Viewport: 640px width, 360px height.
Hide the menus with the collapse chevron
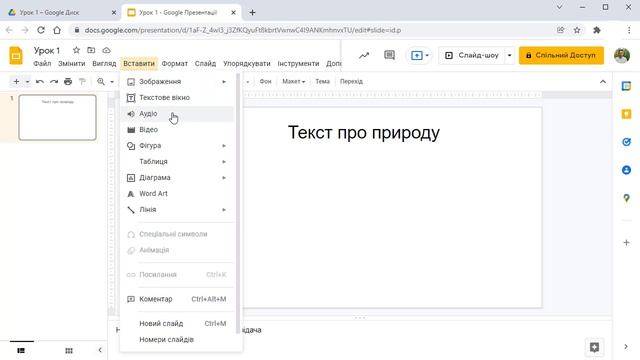tap(603, 82)
